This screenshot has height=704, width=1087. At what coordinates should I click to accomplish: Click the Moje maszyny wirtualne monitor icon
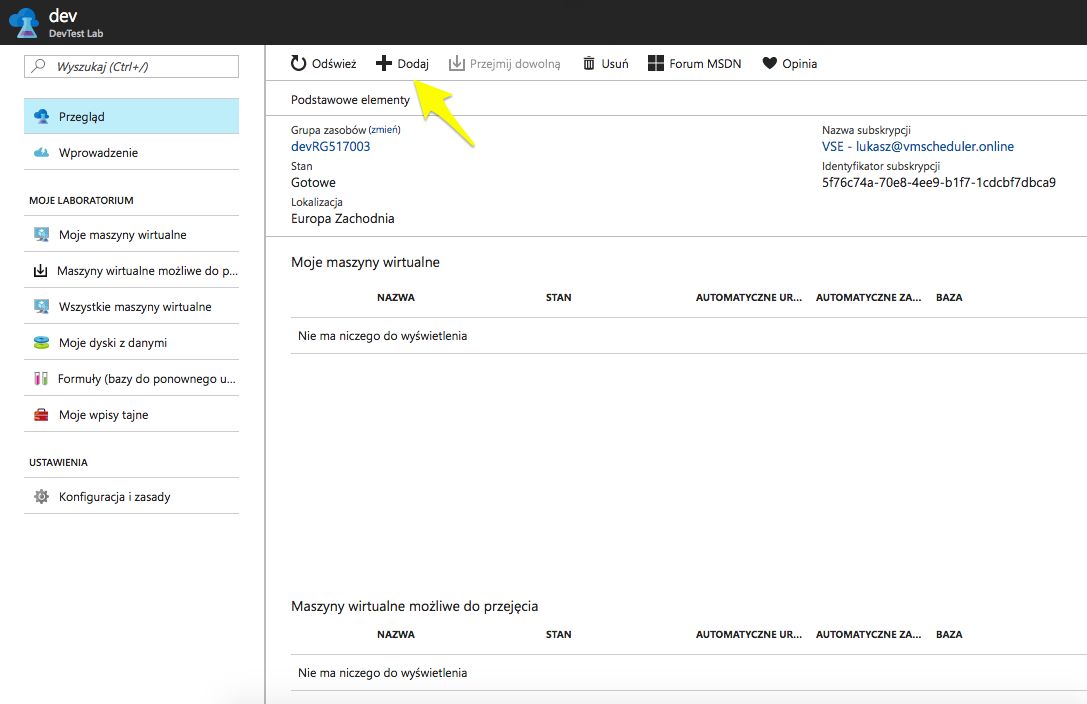pyautogui.click(x=42, y=234)
